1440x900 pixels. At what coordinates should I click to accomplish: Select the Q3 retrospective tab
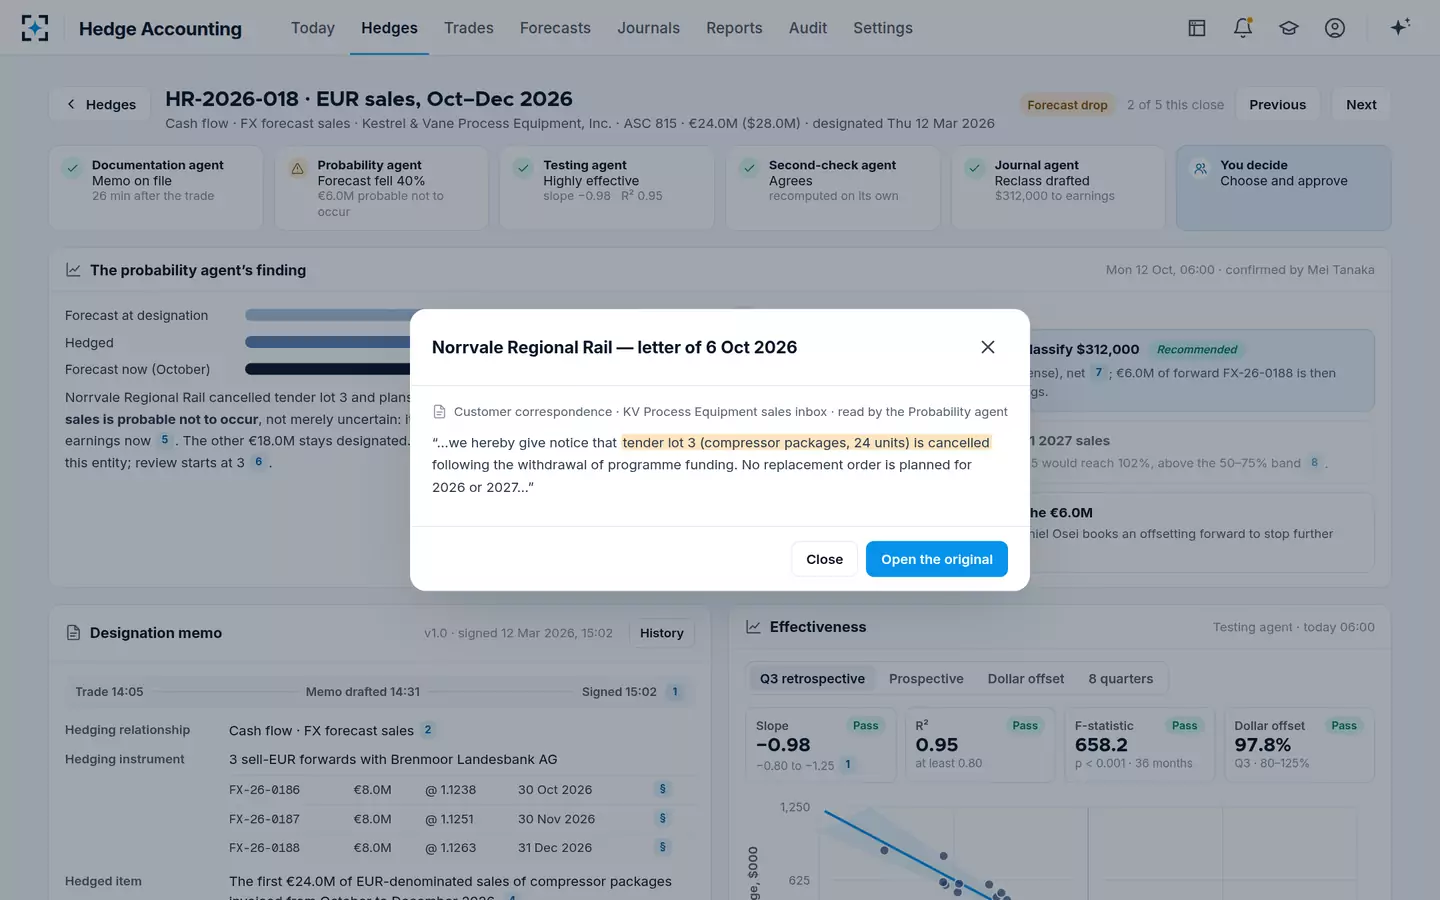point(812,679)
